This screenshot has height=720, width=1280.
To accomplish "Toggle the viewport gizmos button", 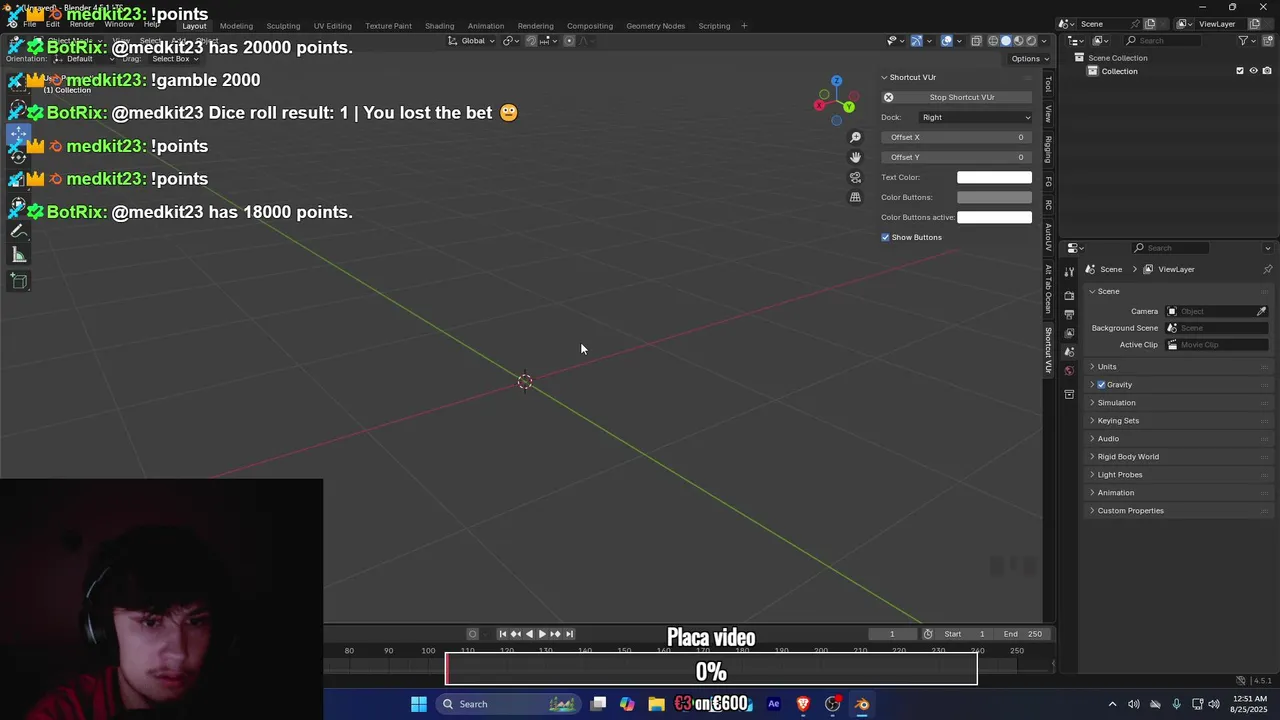I will click(x=916, y=41).
